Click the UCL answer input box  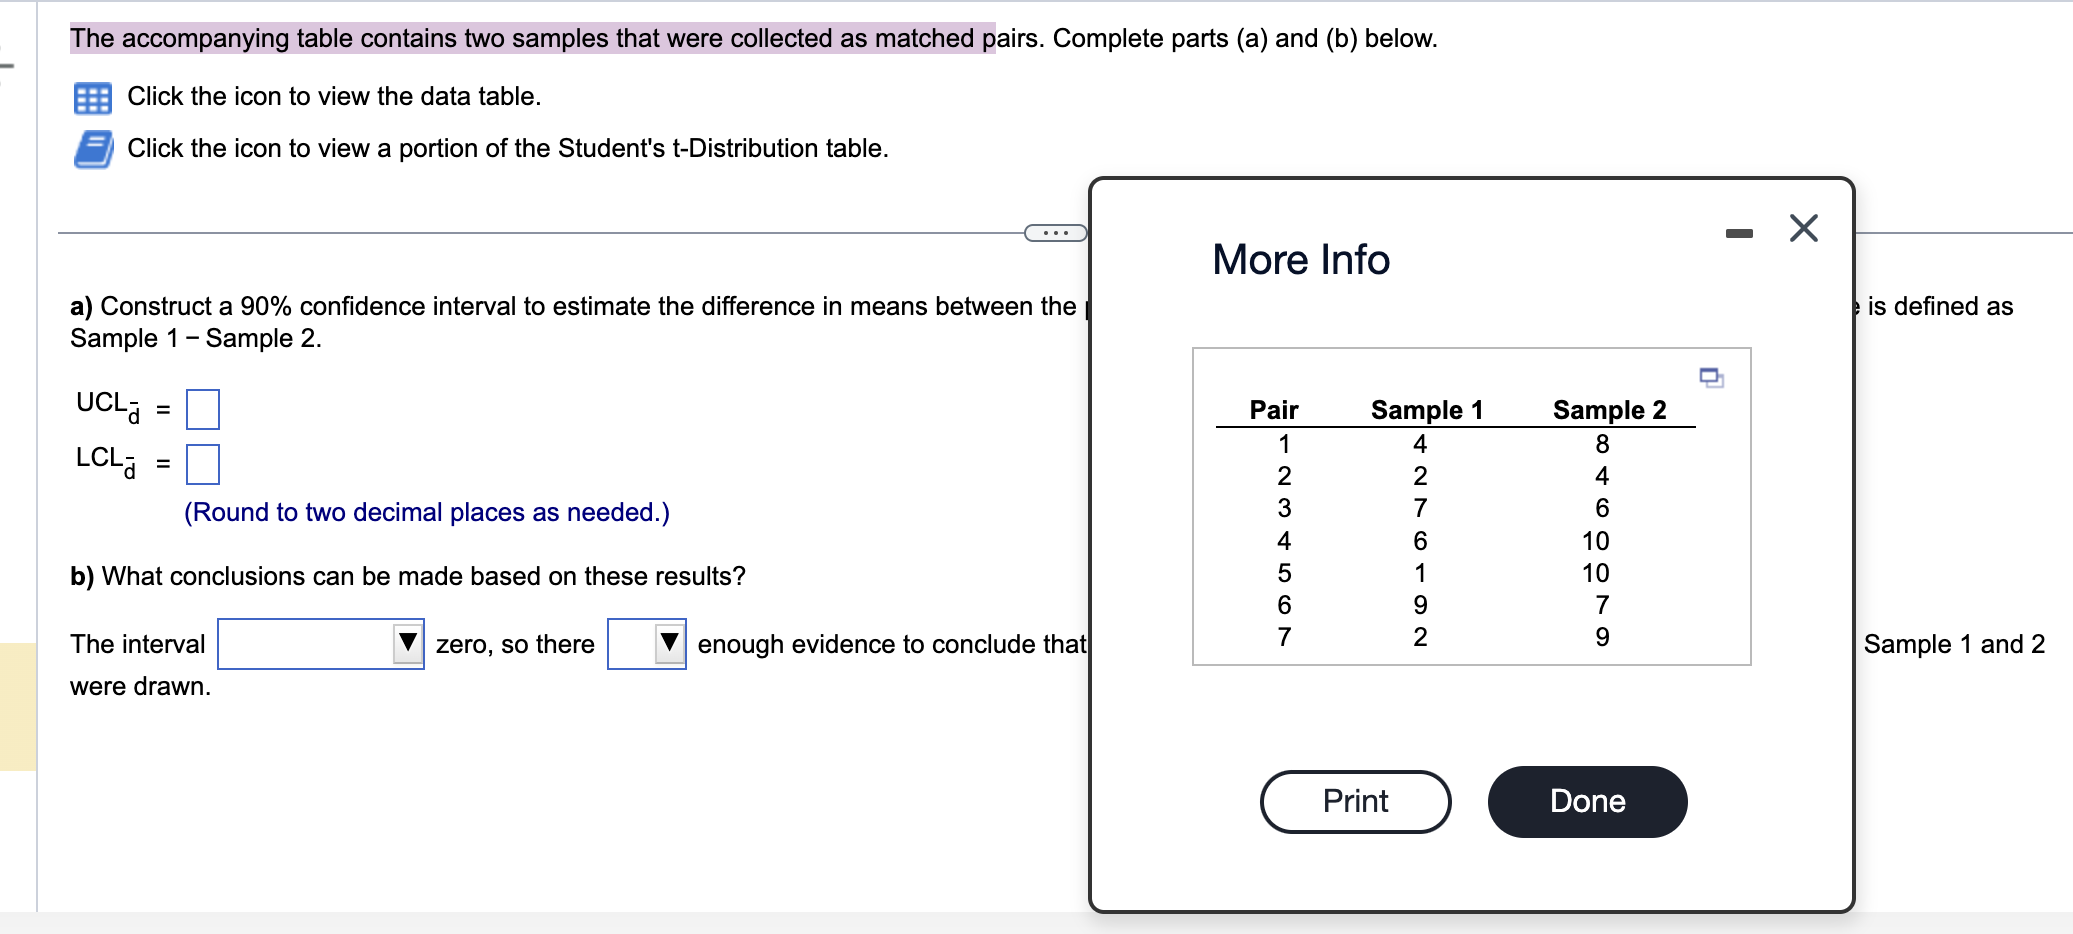point(203,408)
